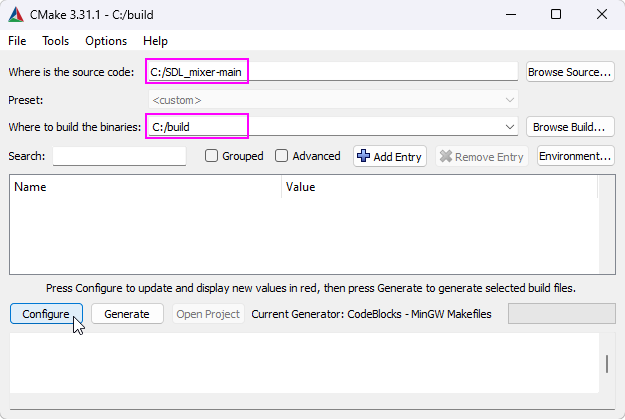The width and height of the screenshot is (625, 420).
Task: Click the CMake logo icon in title bar
Action: click(16, 15)
